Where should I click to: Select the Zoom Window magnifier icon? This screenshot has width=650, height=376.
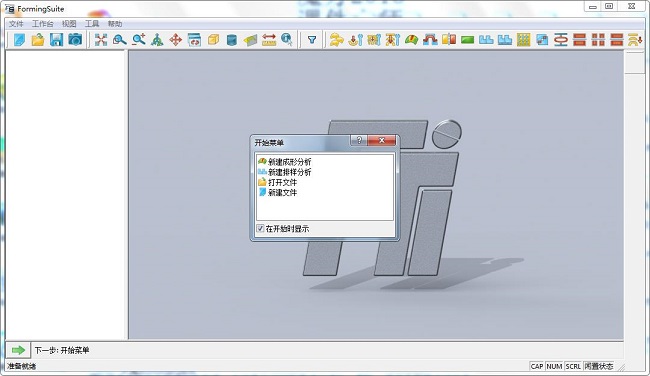point(119,40)
